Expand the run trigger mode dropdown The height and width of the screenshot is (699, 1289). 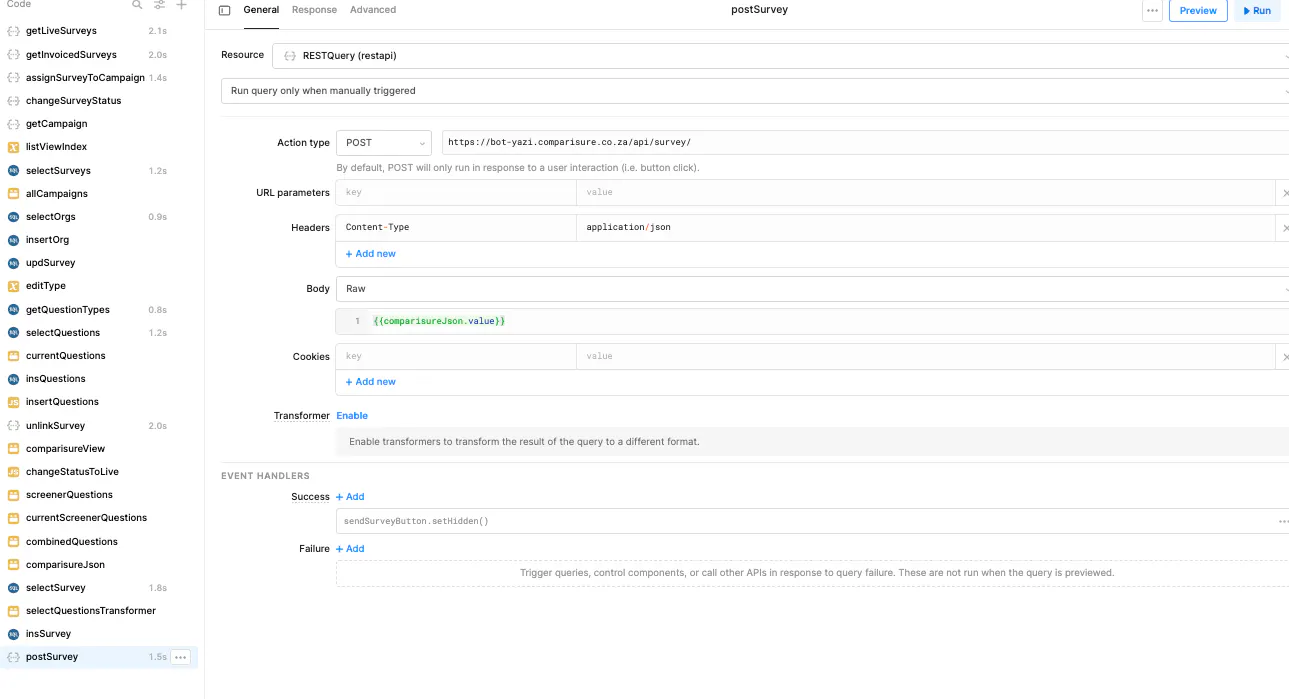tap(755, 91)
